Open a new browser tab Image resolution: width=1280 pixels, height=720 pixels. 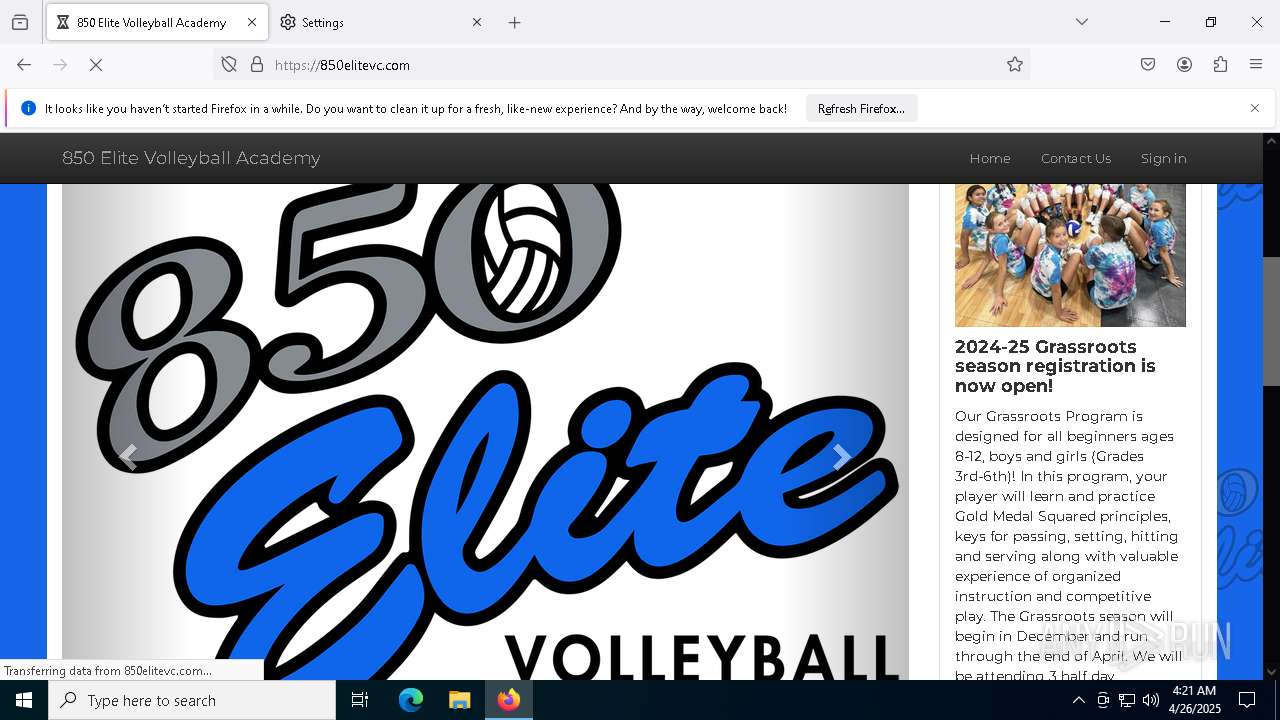coord(515,22)
